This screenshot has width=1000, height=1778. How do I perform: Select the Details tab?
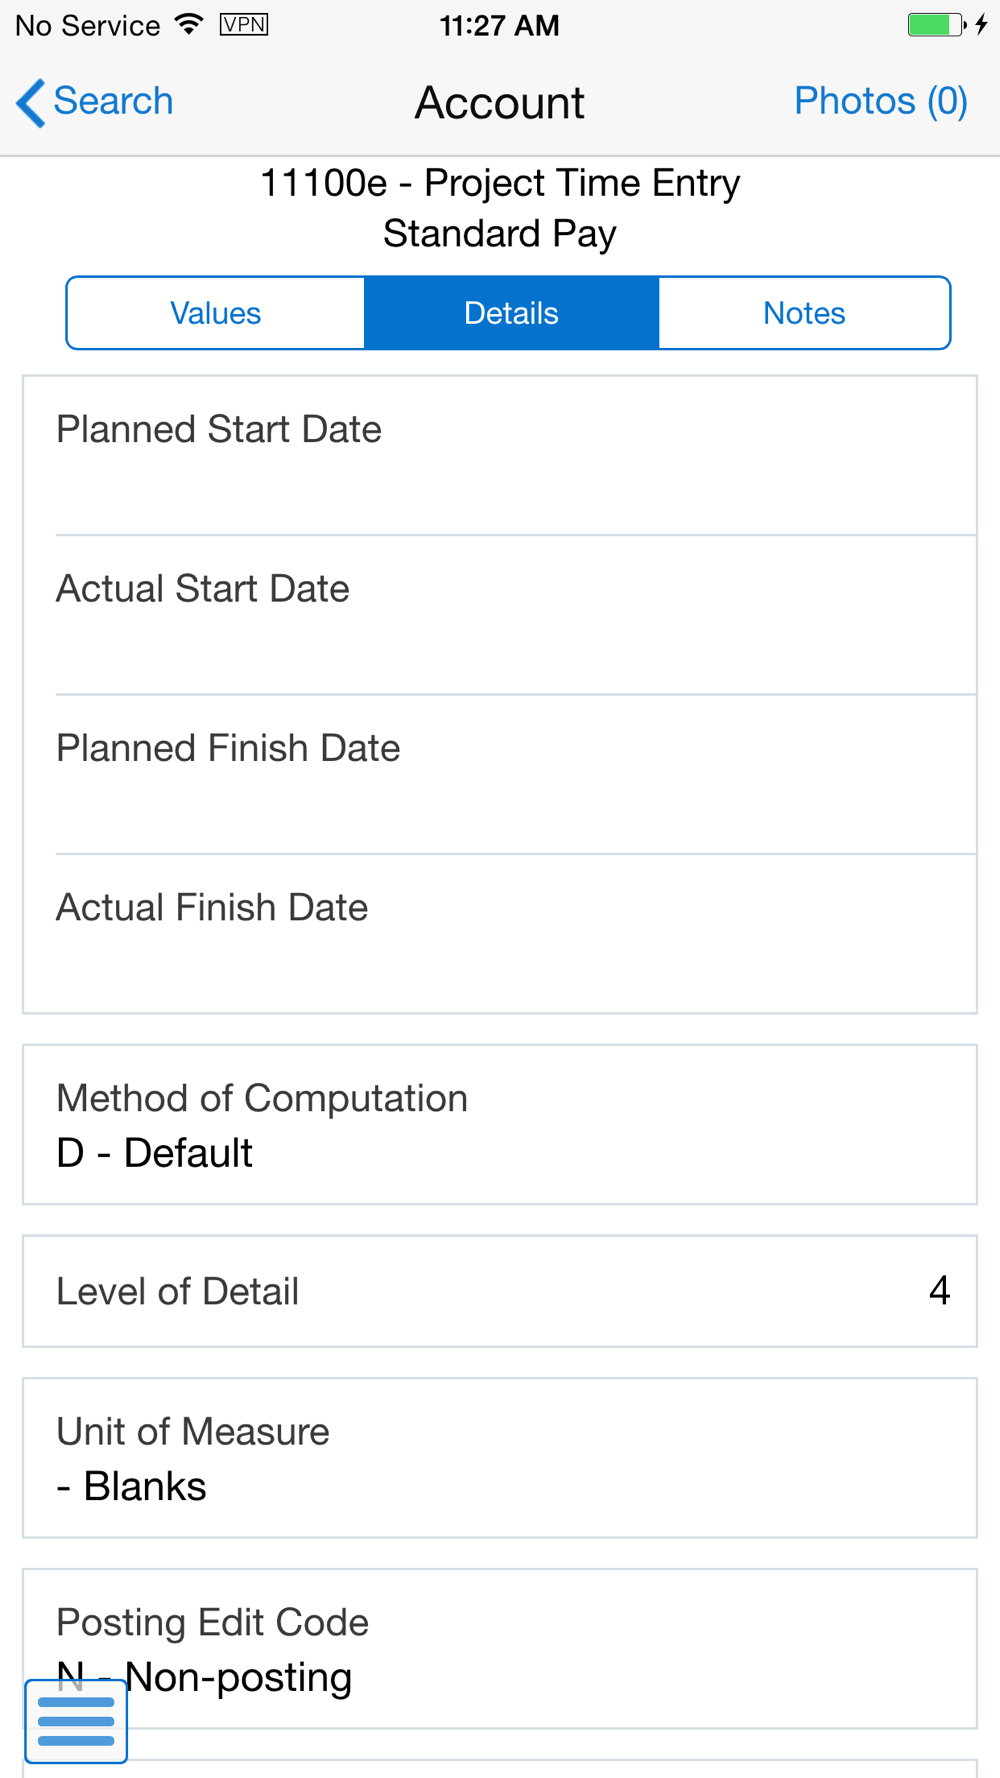point(511,313)
